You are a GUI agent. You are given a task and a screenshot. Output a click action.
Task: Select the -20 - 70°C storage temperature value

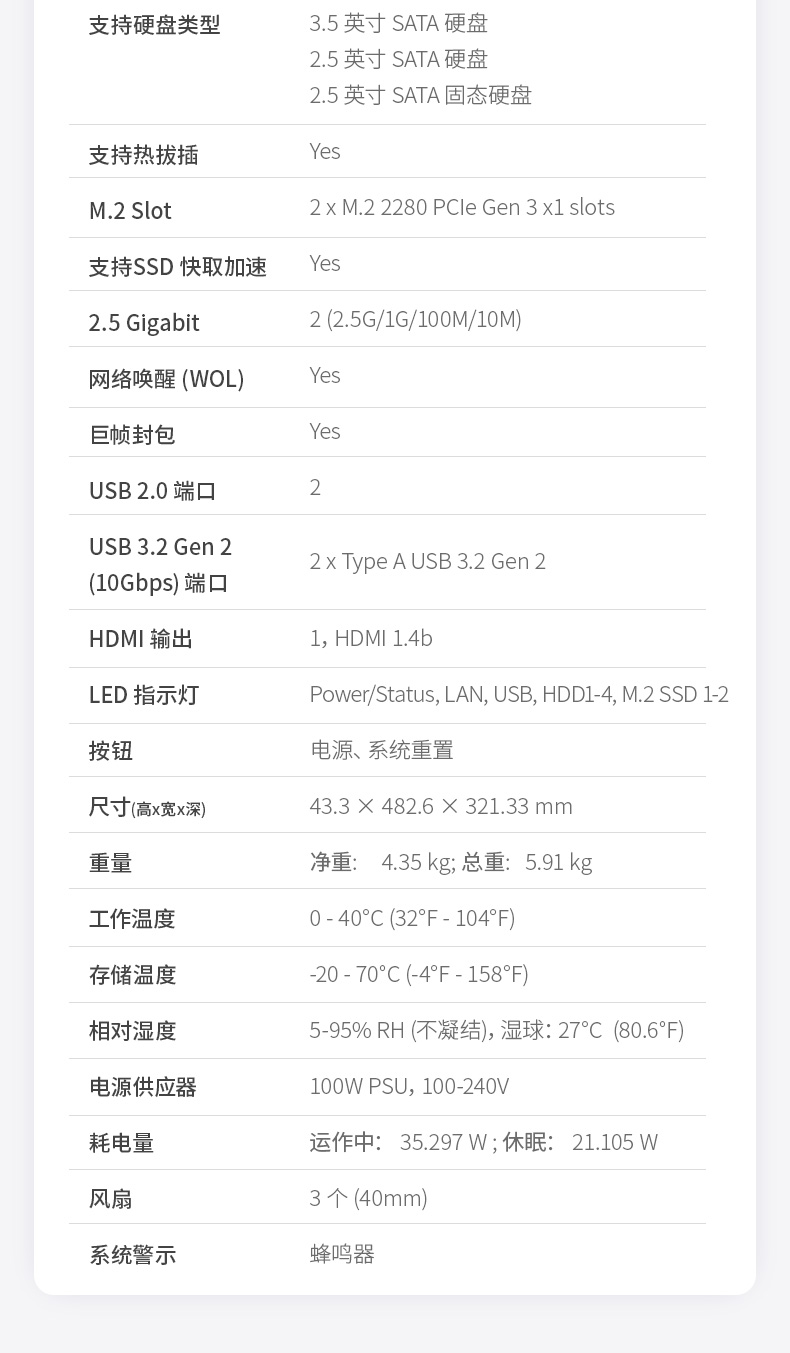(x=418, y=974)
